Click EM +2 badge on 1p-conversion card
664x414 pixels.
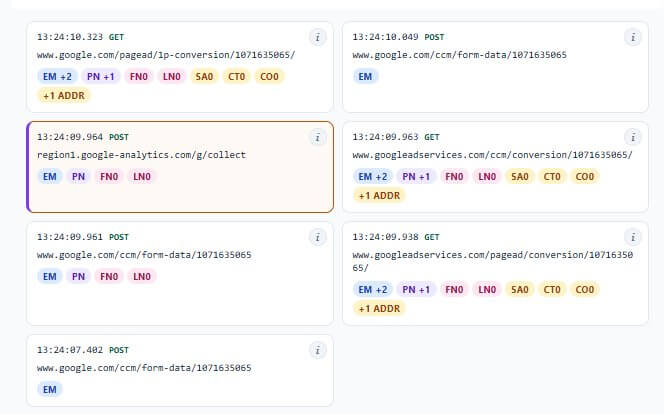pyautogui.click(x=57, y=77)
